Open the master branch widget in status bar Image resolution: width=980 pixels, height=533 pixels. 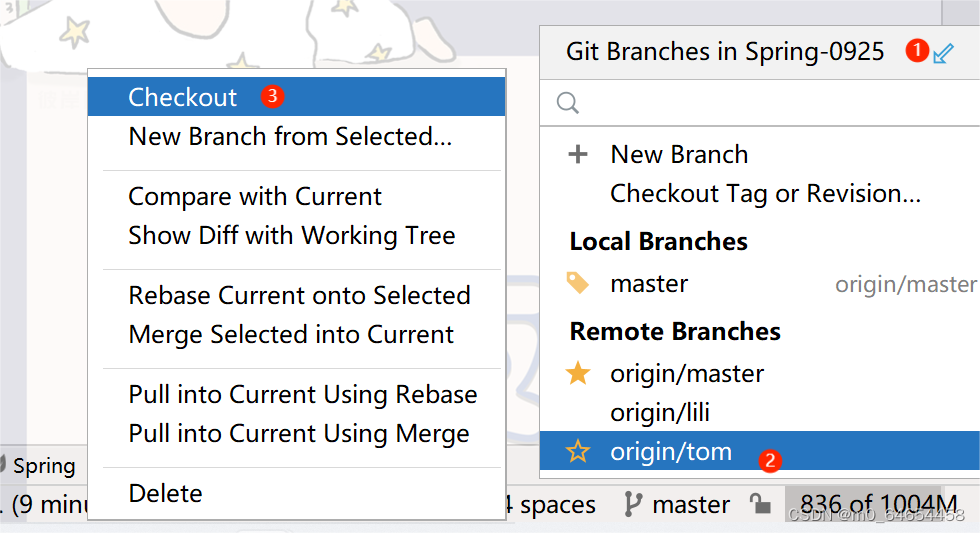(678, 504)
